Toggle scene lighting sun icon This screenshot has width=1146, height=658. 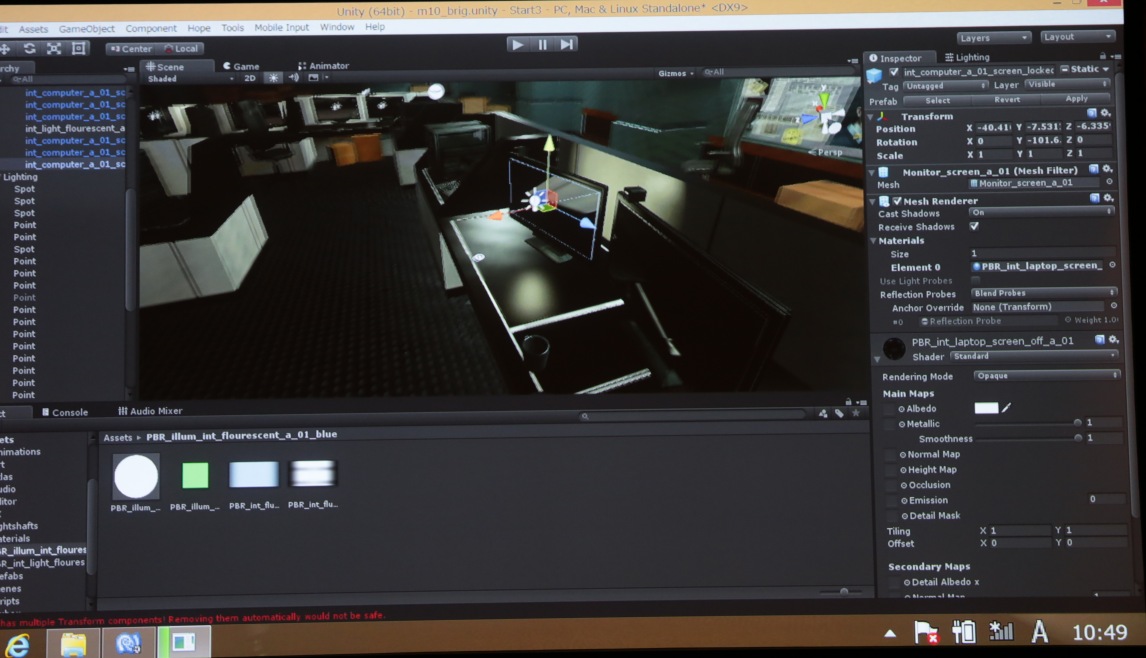[273, 78]
